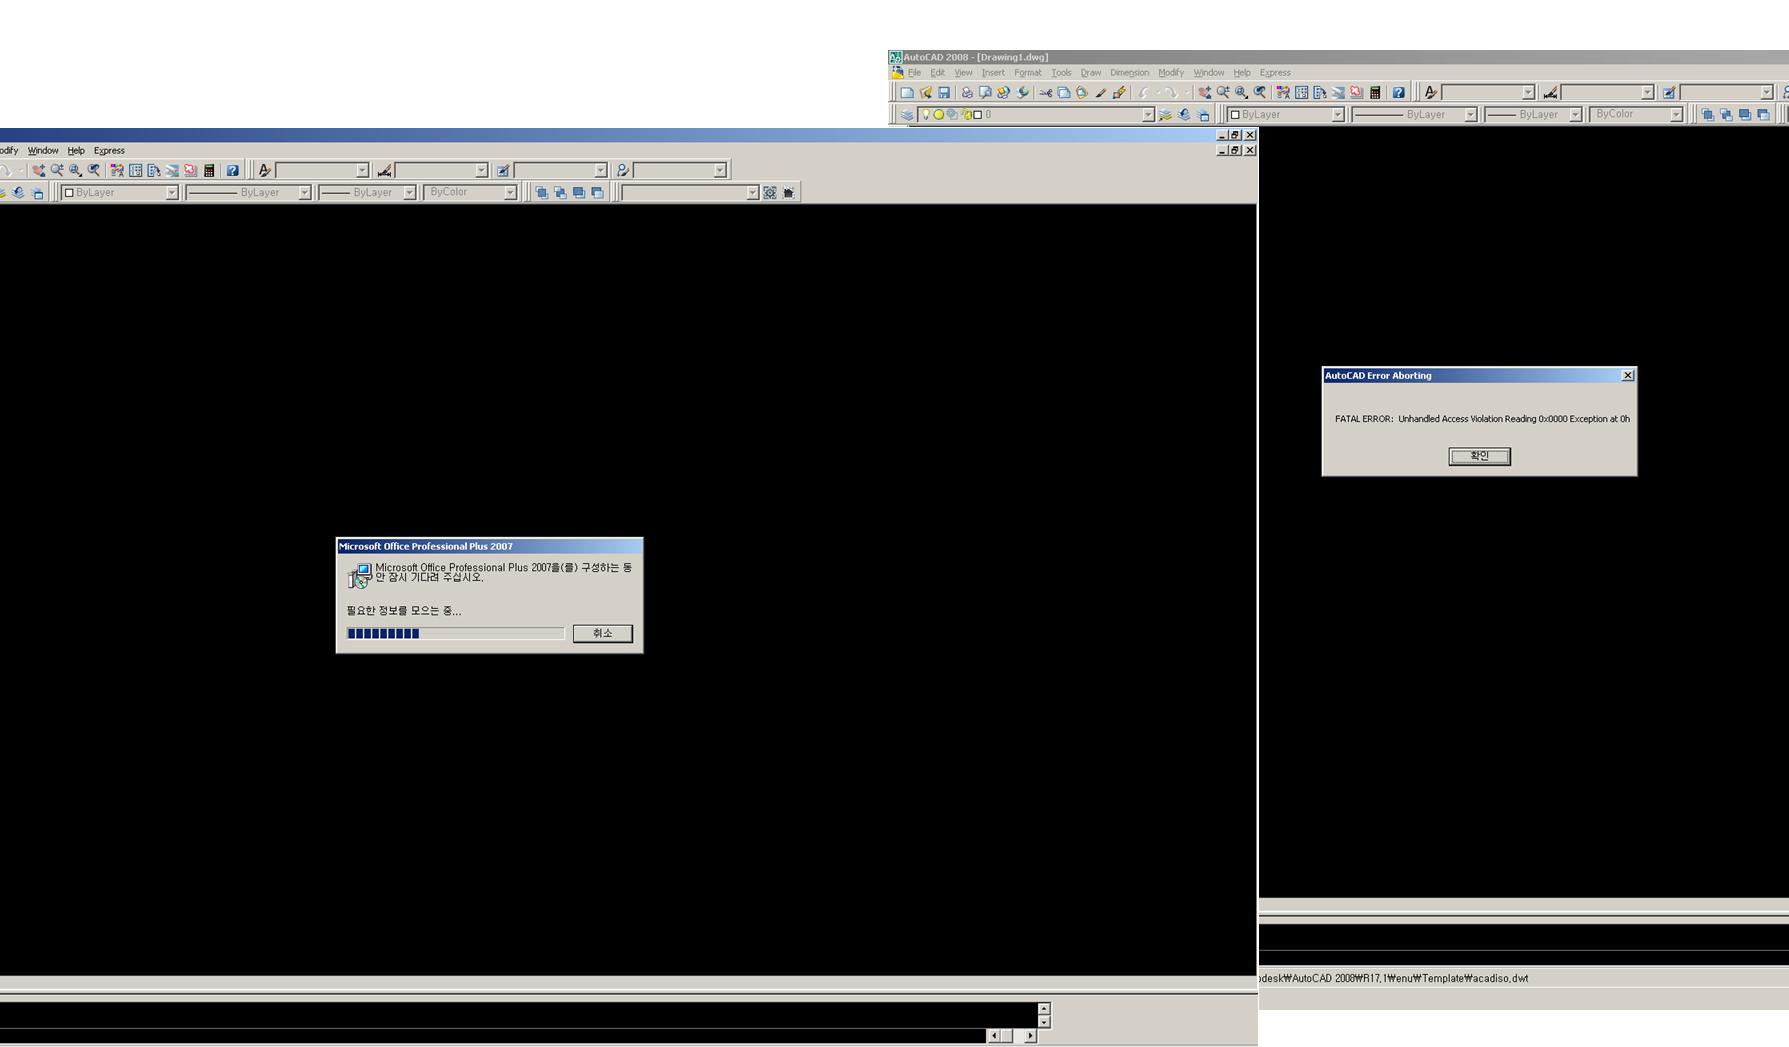Click Help question icon in Drawing1 window
1789x1047 pixels.
[x=1398, y=93]
